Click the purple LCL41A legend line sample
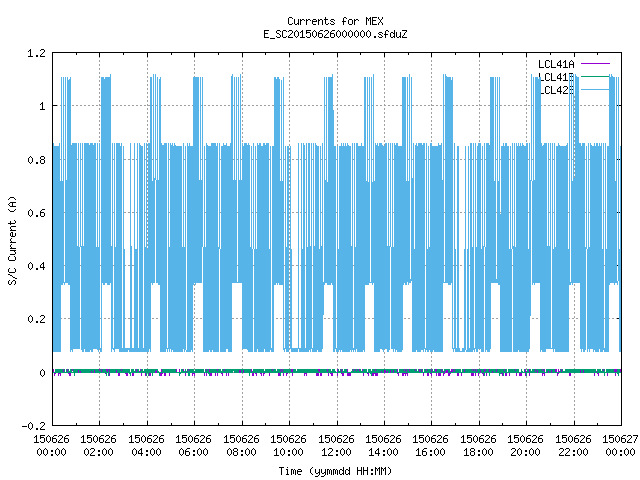Screen dimensions: 640x480 click(595, 64)
